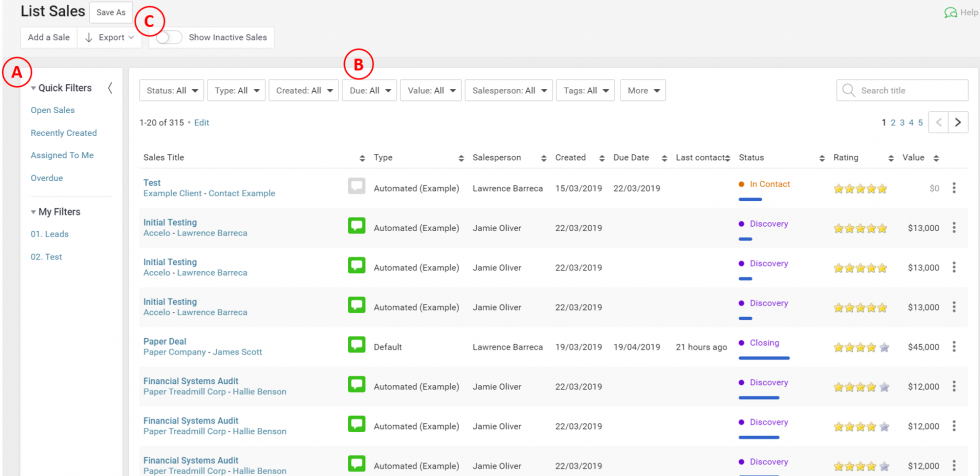Open three-dot menu for Test sale row
The image size is (980, 476).
pyautogui.click(x=954, y=188)
